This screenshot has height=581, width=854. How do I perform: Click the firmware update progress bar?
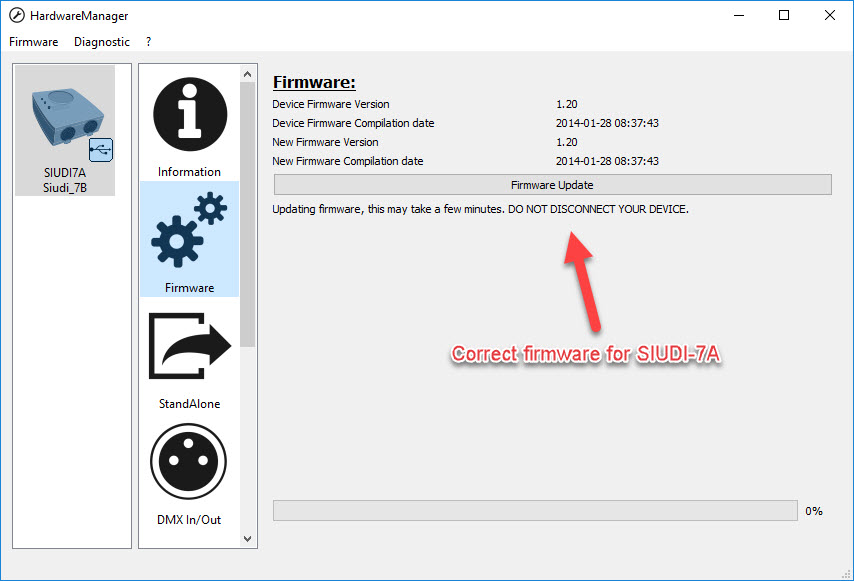[x=535, y=511]
